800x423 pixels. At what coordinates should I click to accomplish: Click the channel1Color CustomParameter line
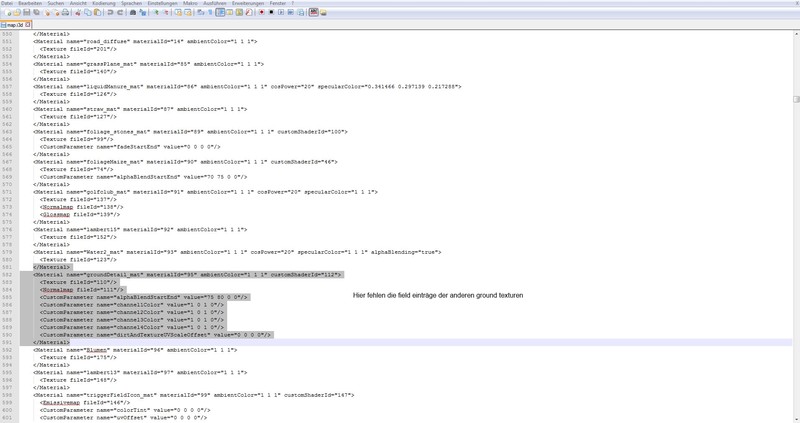point(132,305)
